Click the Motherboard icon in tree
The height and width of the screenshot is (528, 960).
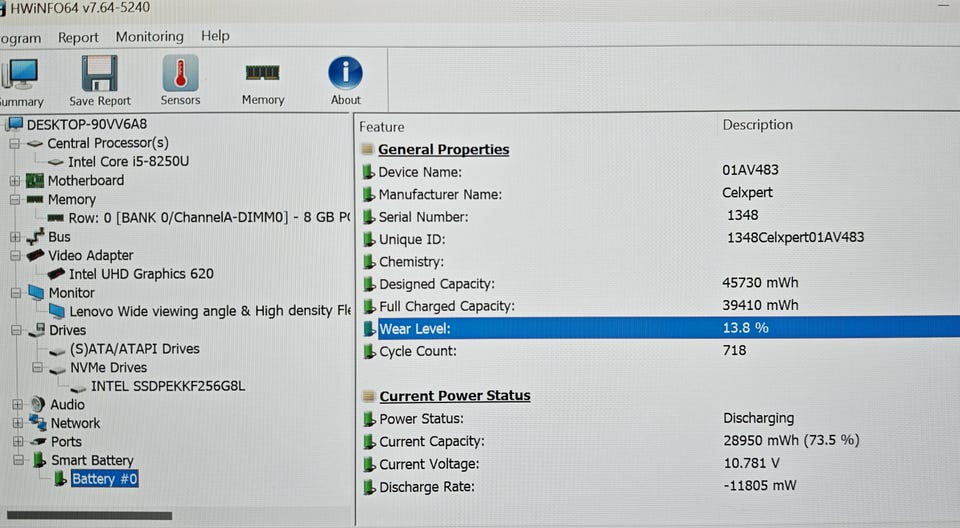pyautogui.click(x=35, y=181)
